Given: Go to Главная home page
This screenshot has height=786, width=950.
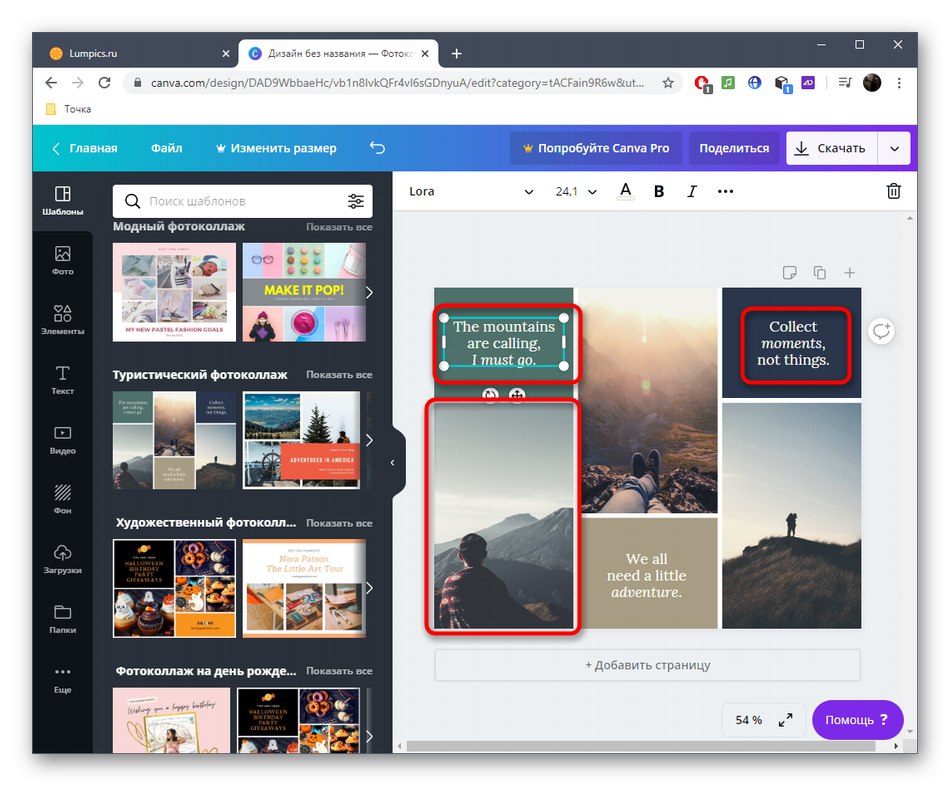Looking at the screenshot, I should pos(85,148).
